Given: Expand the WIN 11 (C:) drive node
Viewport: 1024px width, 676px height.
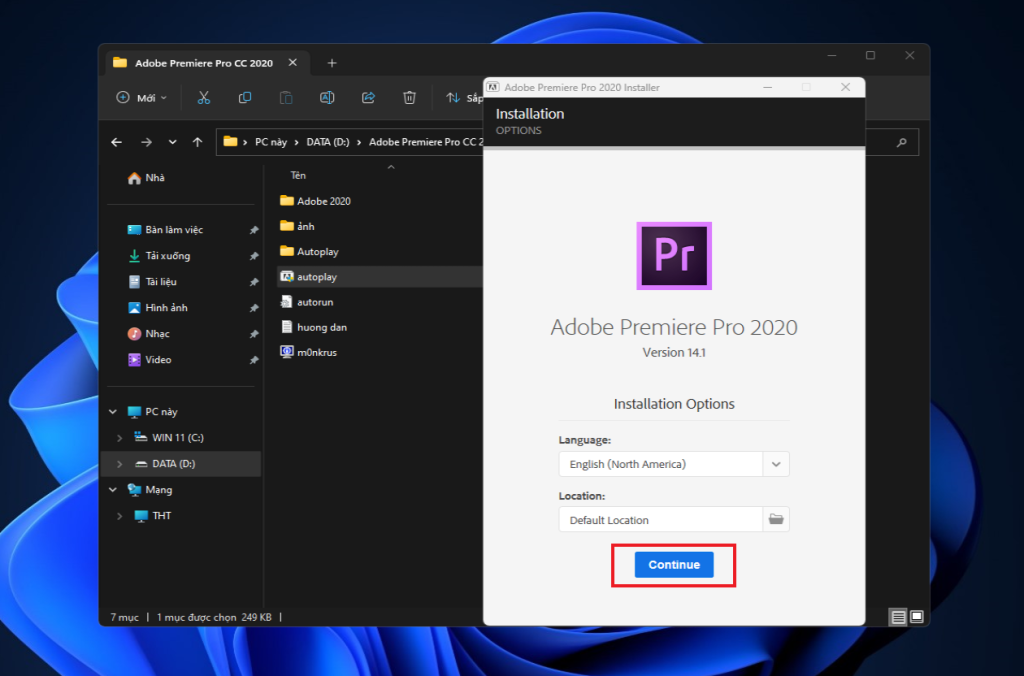Looking at the screenshot, I should pyautogui.click(x=120, y=438).
